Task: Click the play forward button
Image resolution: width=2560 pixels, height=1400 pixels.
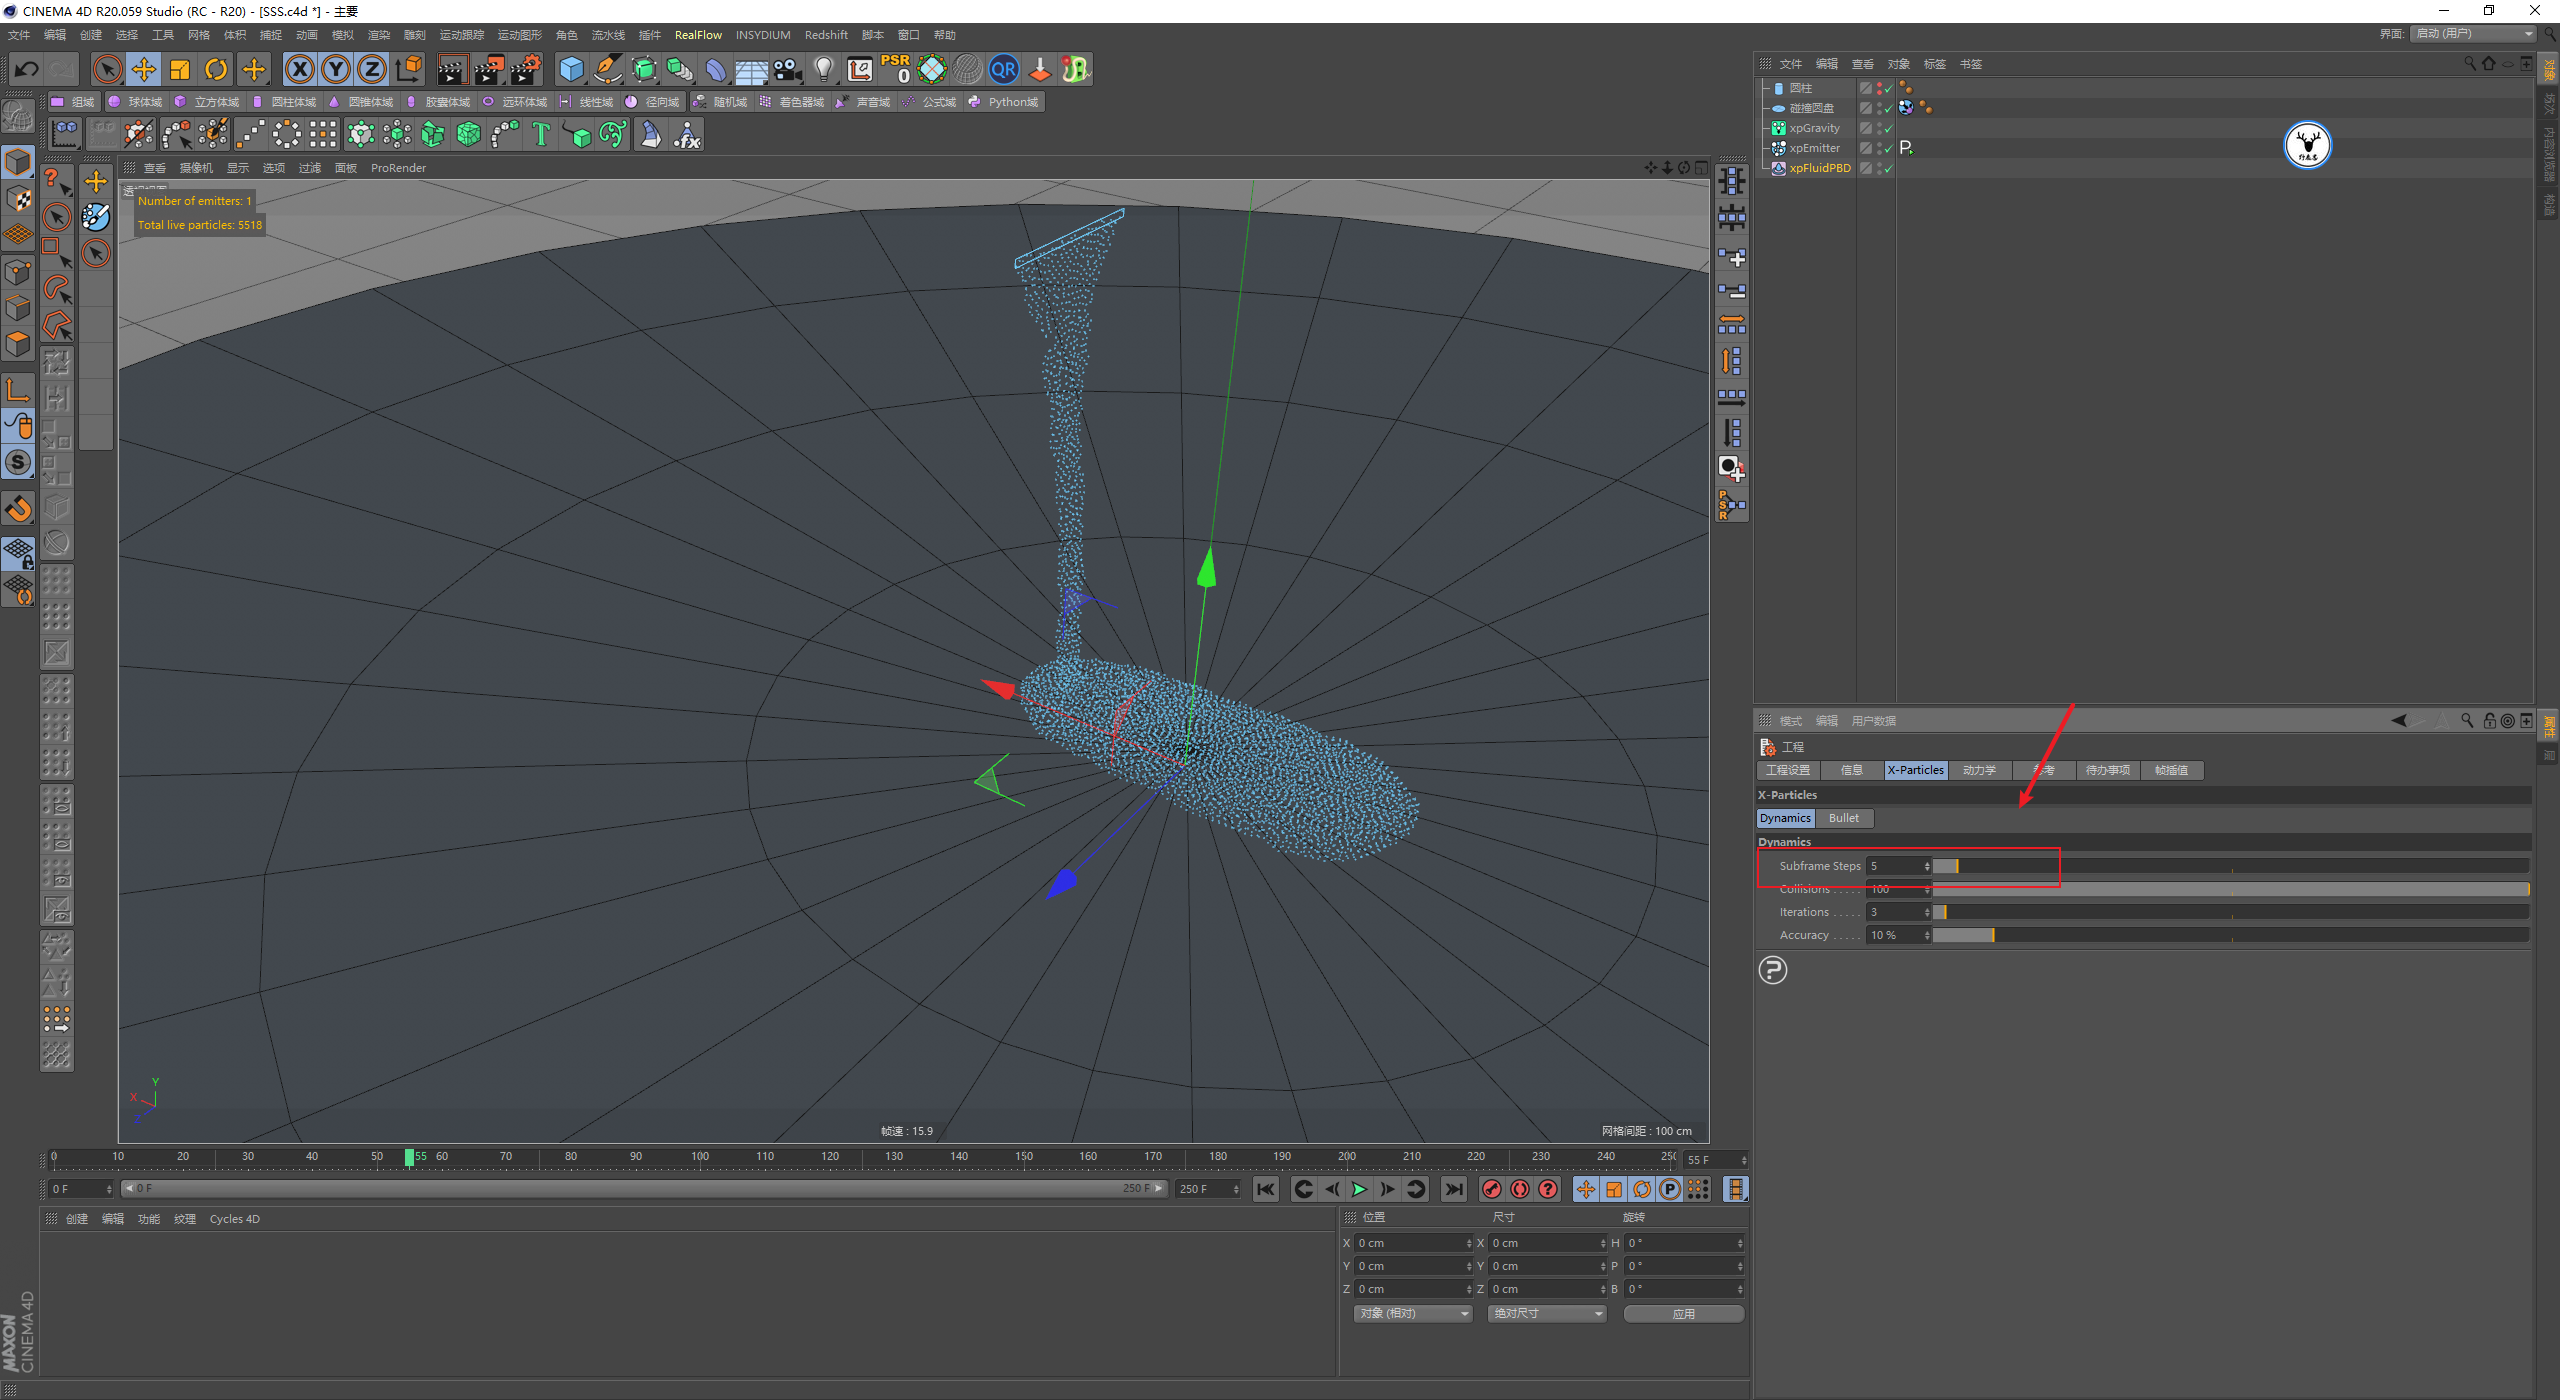Action: (x=1359, y=1189)
